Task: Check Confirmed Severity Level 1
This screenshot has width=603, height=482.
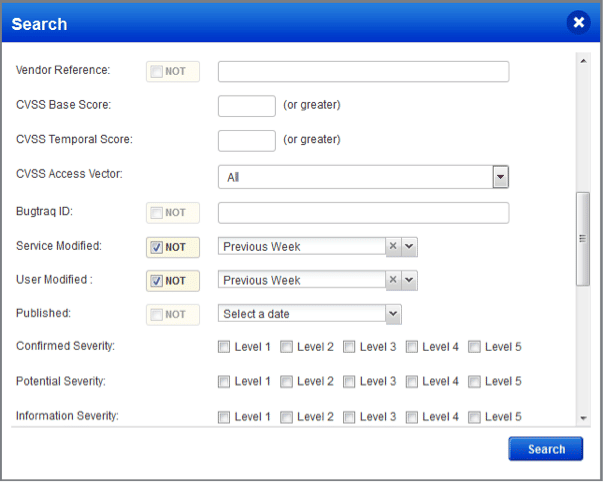Action: [x=223, y=347]
